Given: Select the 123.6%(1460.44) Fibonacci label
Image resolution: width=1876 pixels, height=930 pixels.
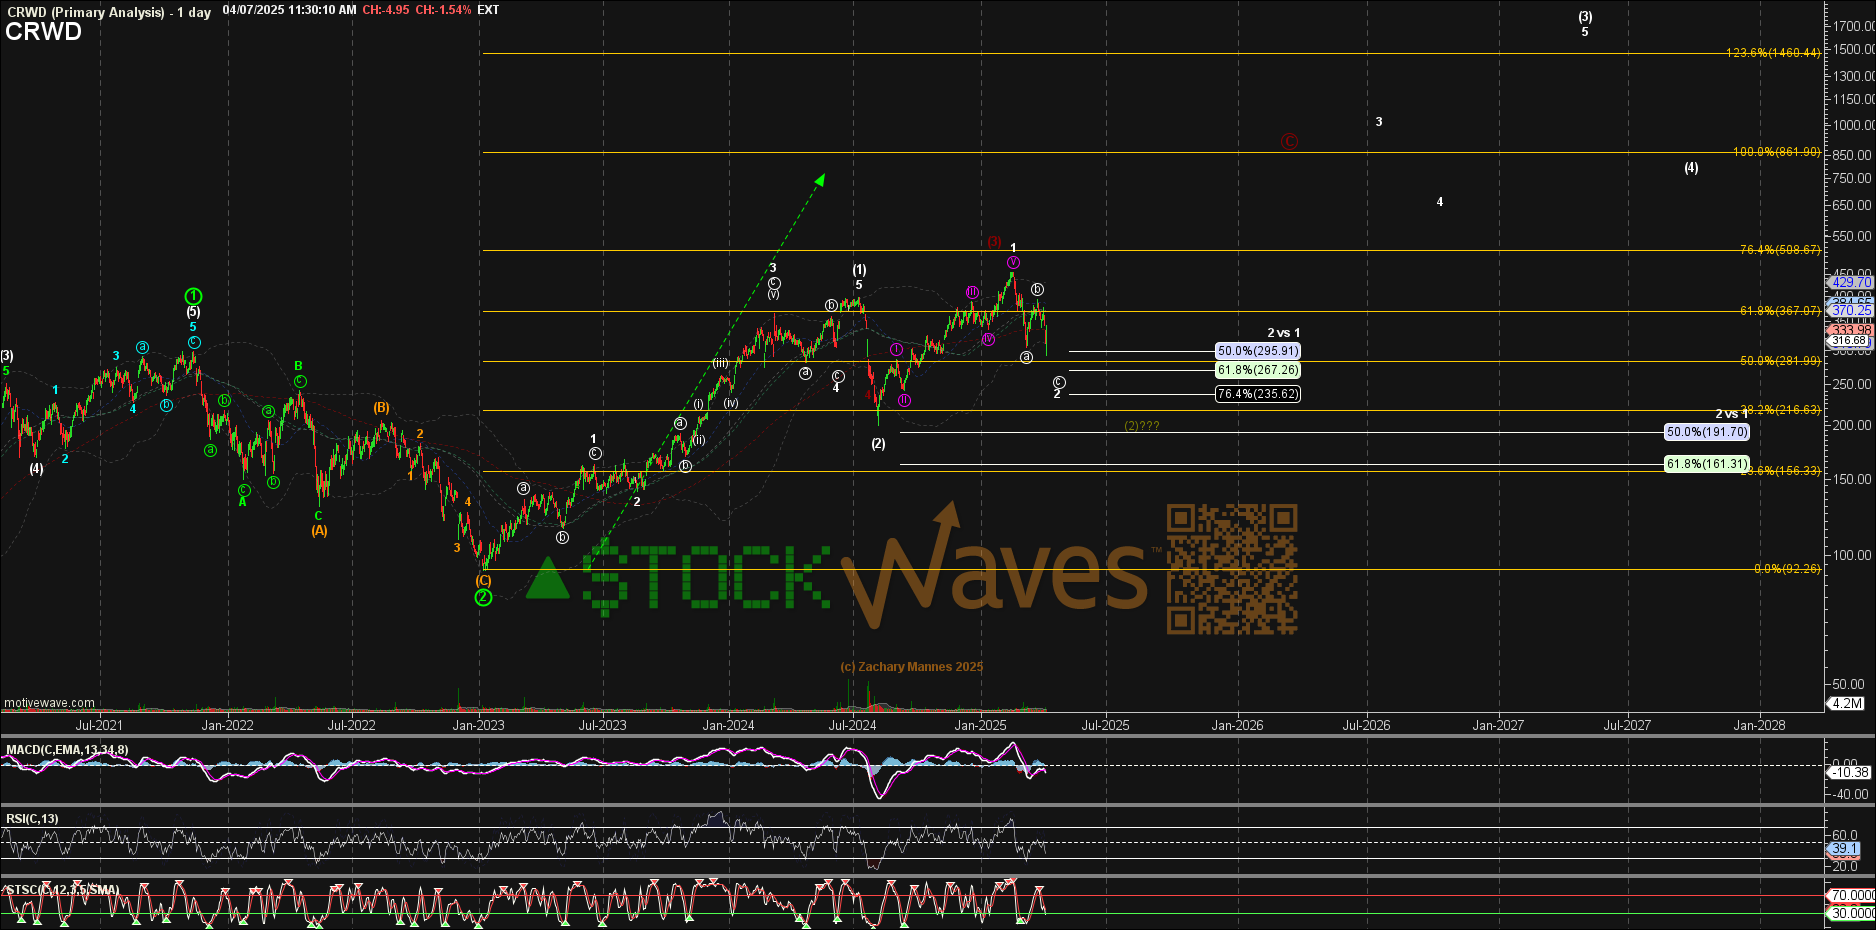Looking at the screenshot, I should tap(1773, 53).
